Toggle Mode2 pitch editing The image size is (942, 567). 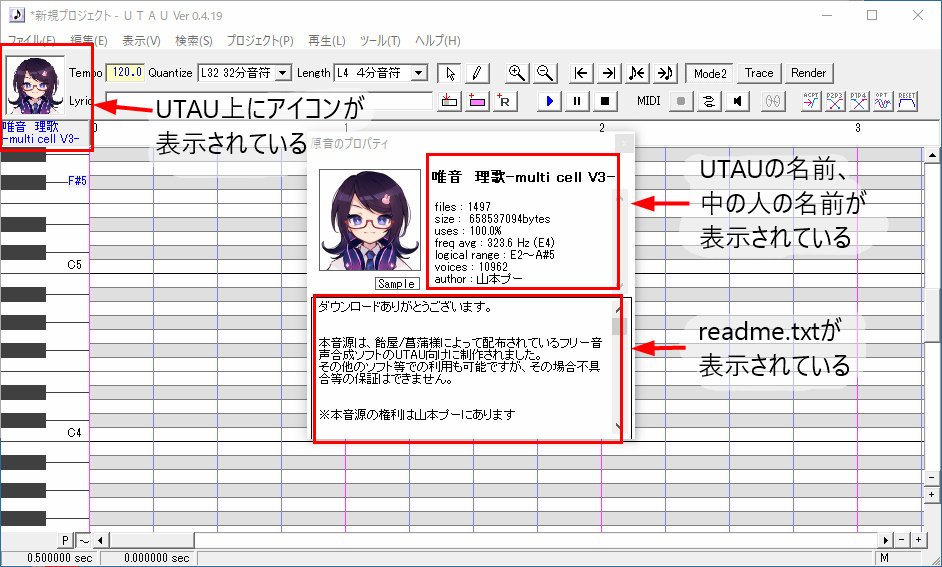pos(710,73)
